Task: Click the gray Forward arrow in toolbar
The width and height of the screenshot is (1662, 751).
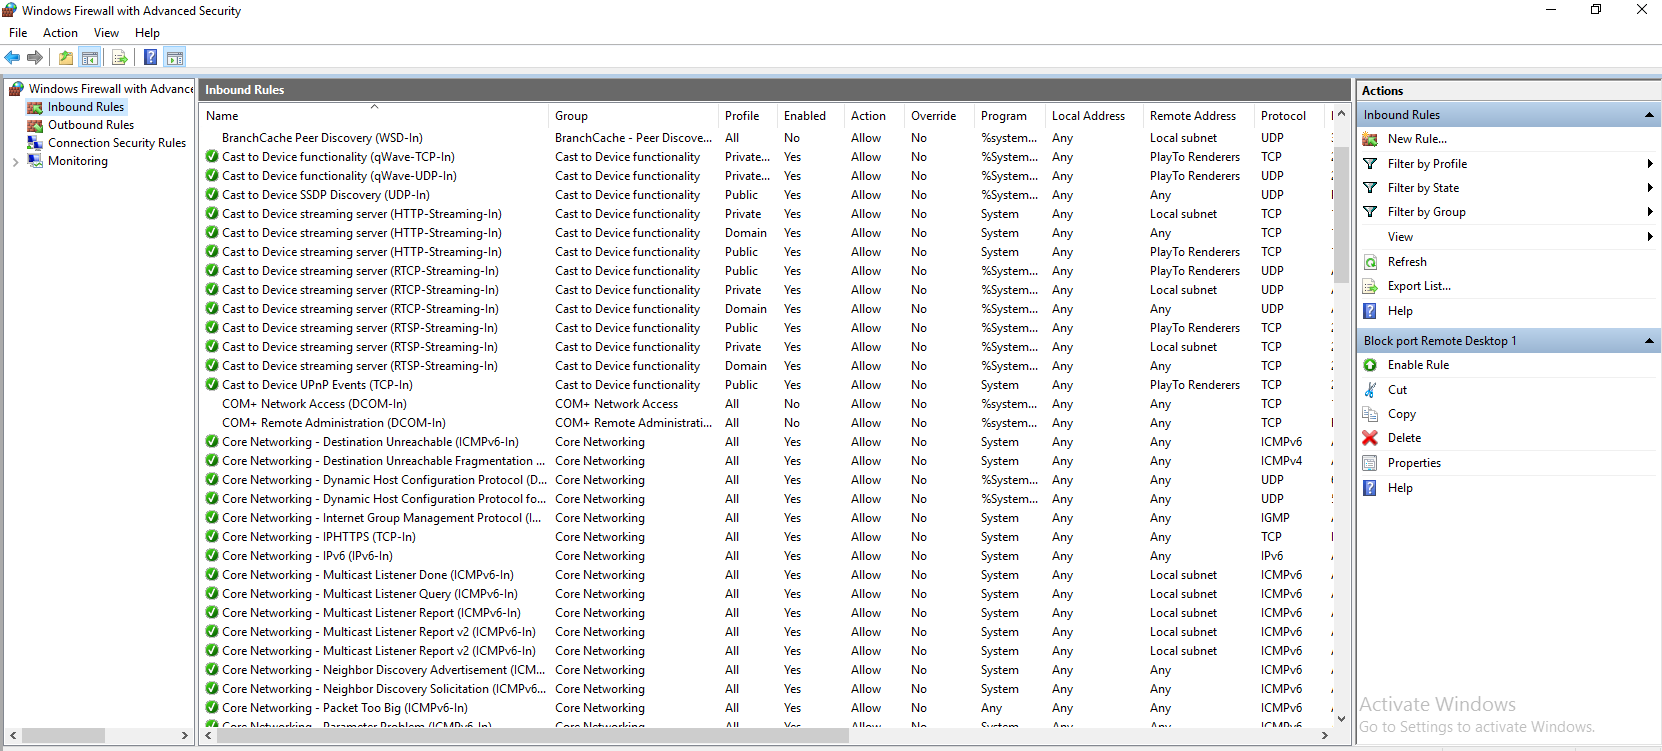Action: [35, 58]
